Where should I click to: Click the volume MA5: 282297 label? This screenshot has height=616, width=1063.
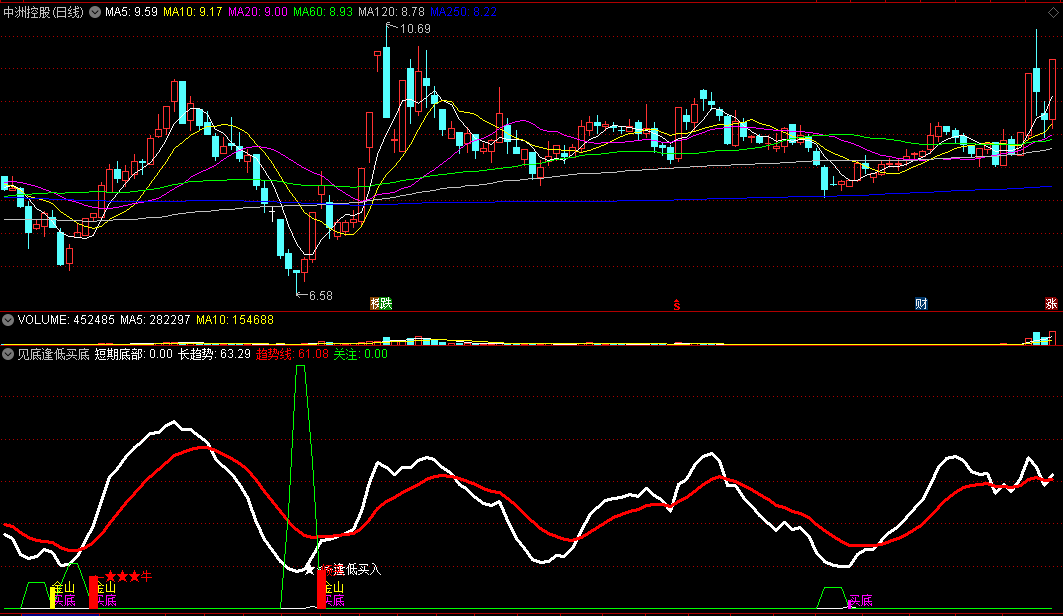coord(155,320)
